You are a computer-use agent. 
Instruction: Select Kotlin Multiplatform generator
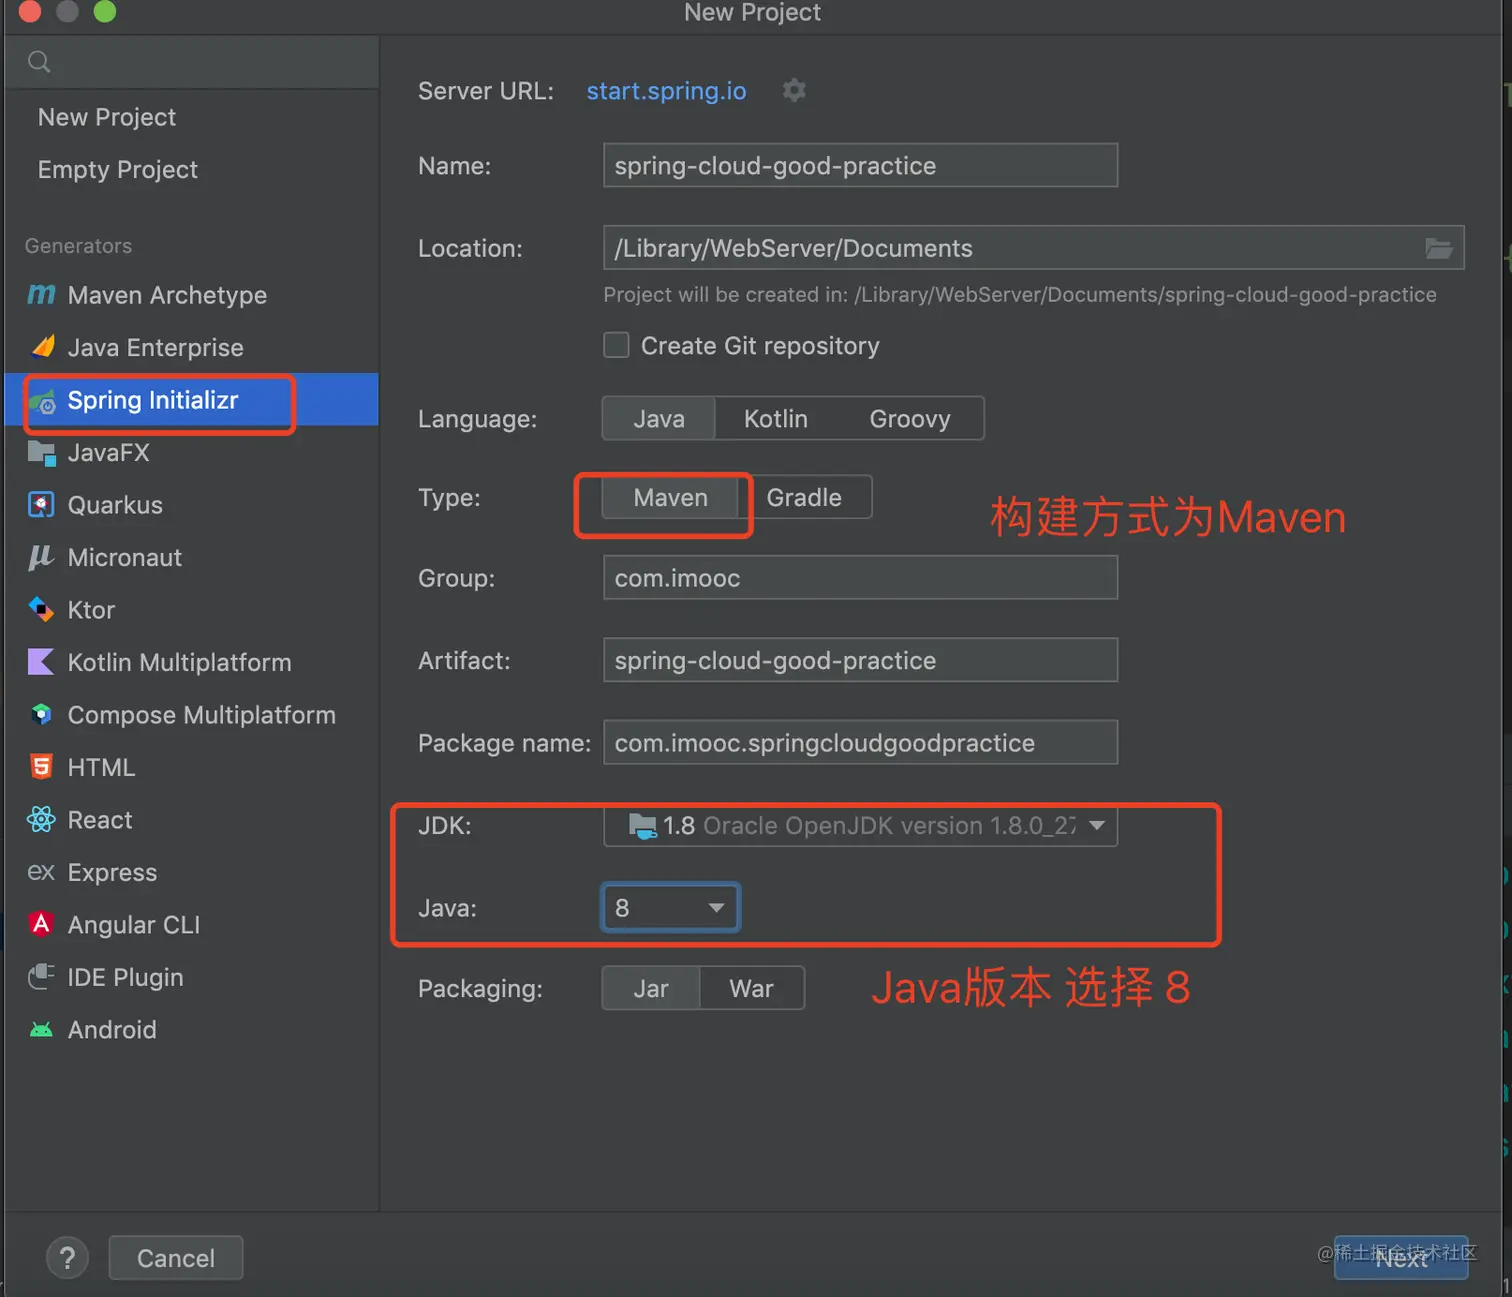[192, 662]
